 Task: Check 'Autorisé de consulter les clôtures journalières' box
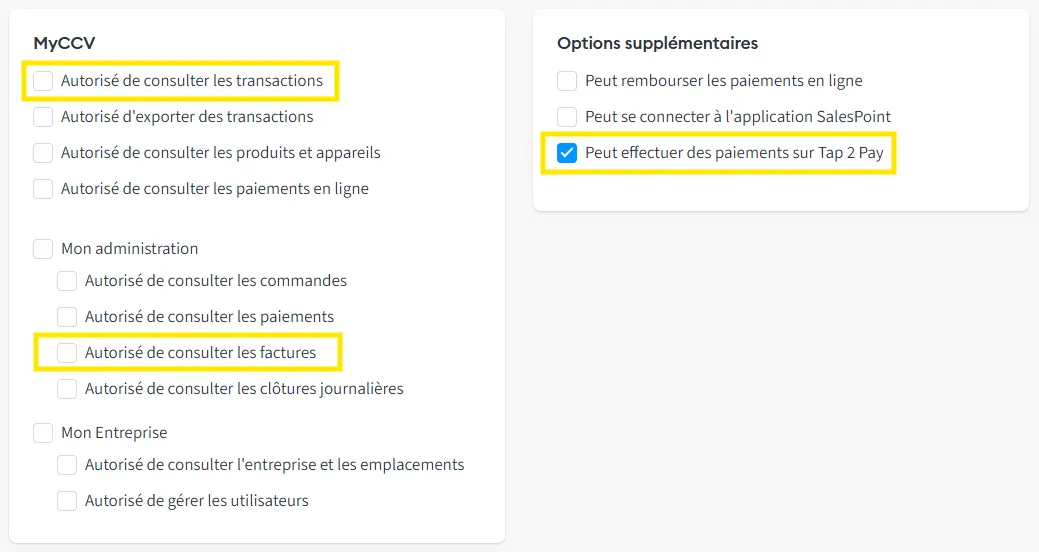tap(67, 389)
